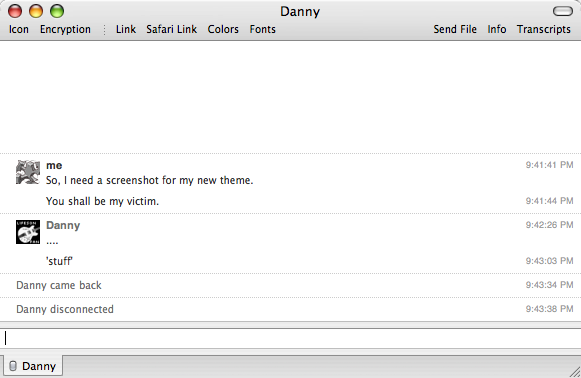Click the sender name 'me'
Screen dimensions: 581x378
click(x=54, y=166)
